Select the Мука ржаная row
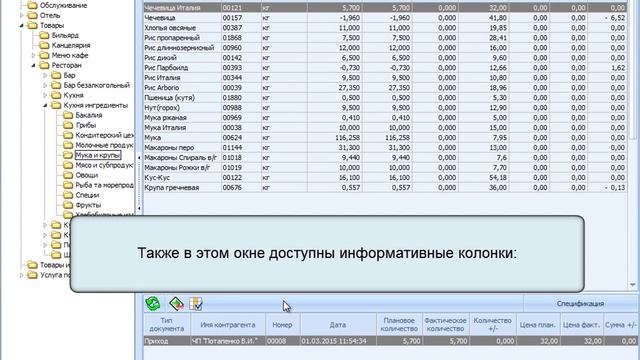This screenshot has width=640, height=360. 385,118
